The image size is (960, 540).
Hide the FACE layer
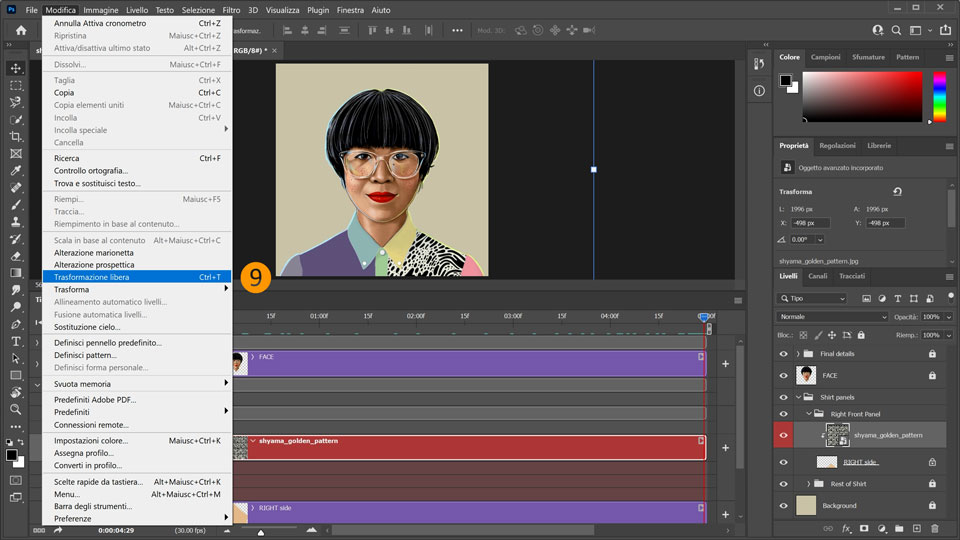[784, 375]
